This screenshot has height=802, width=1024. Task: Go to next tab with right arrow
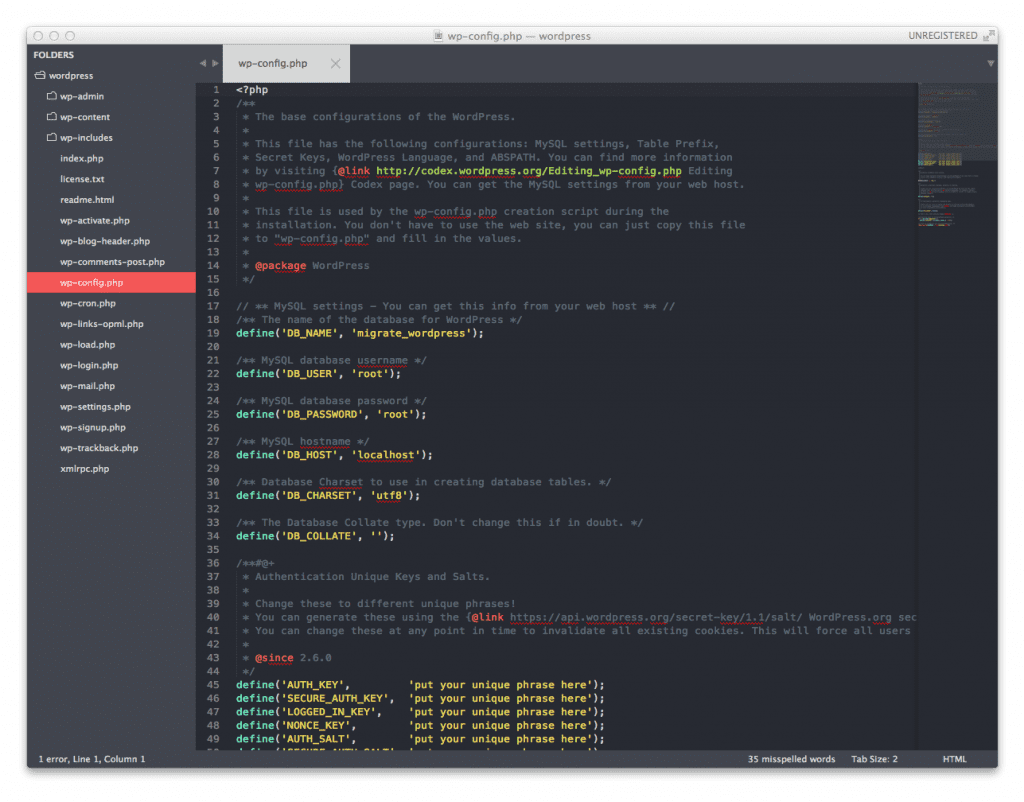pyautogui.click(x=215, y=63)
